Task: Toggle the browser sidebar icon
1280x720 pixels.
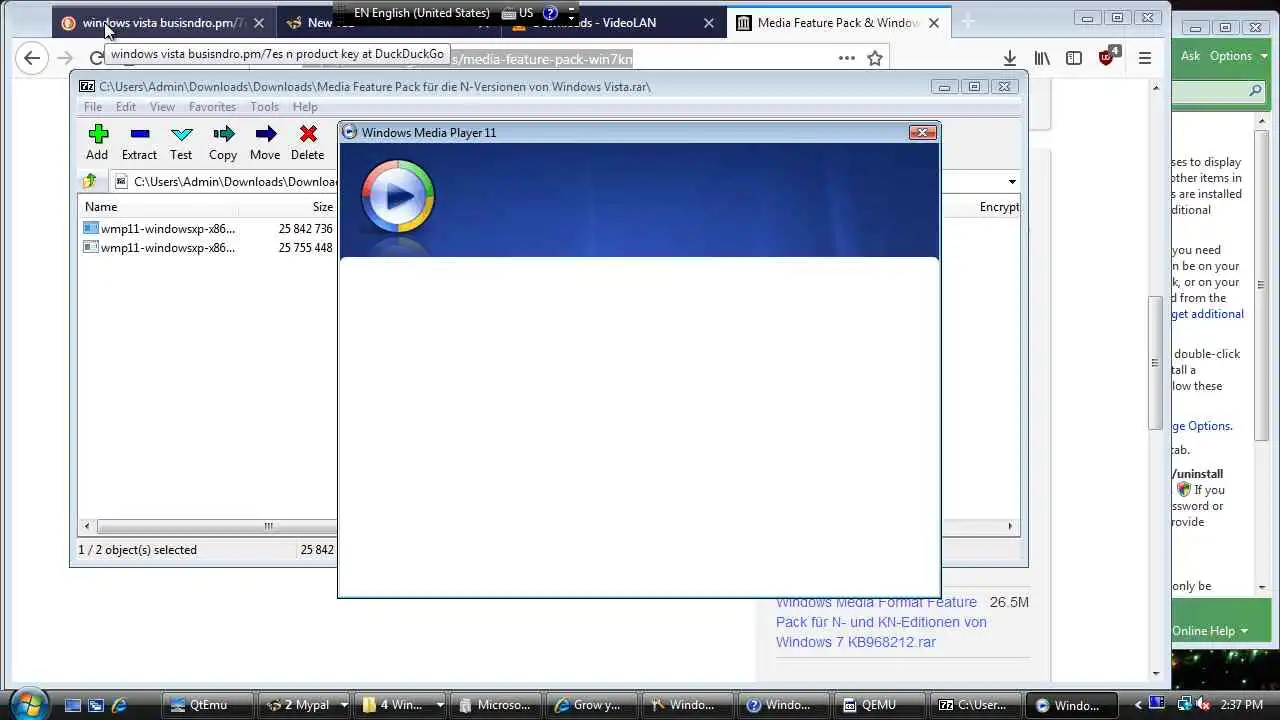Action: [x=1074, y=58]
